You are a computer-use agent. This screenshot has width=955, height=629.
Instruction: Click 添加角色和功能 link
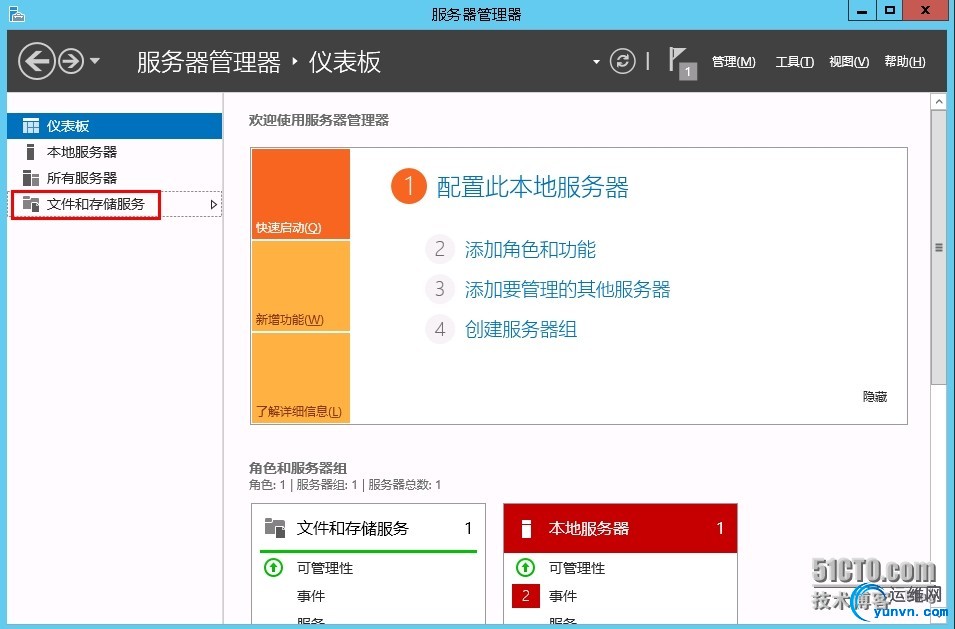click(x=530, y=249)
